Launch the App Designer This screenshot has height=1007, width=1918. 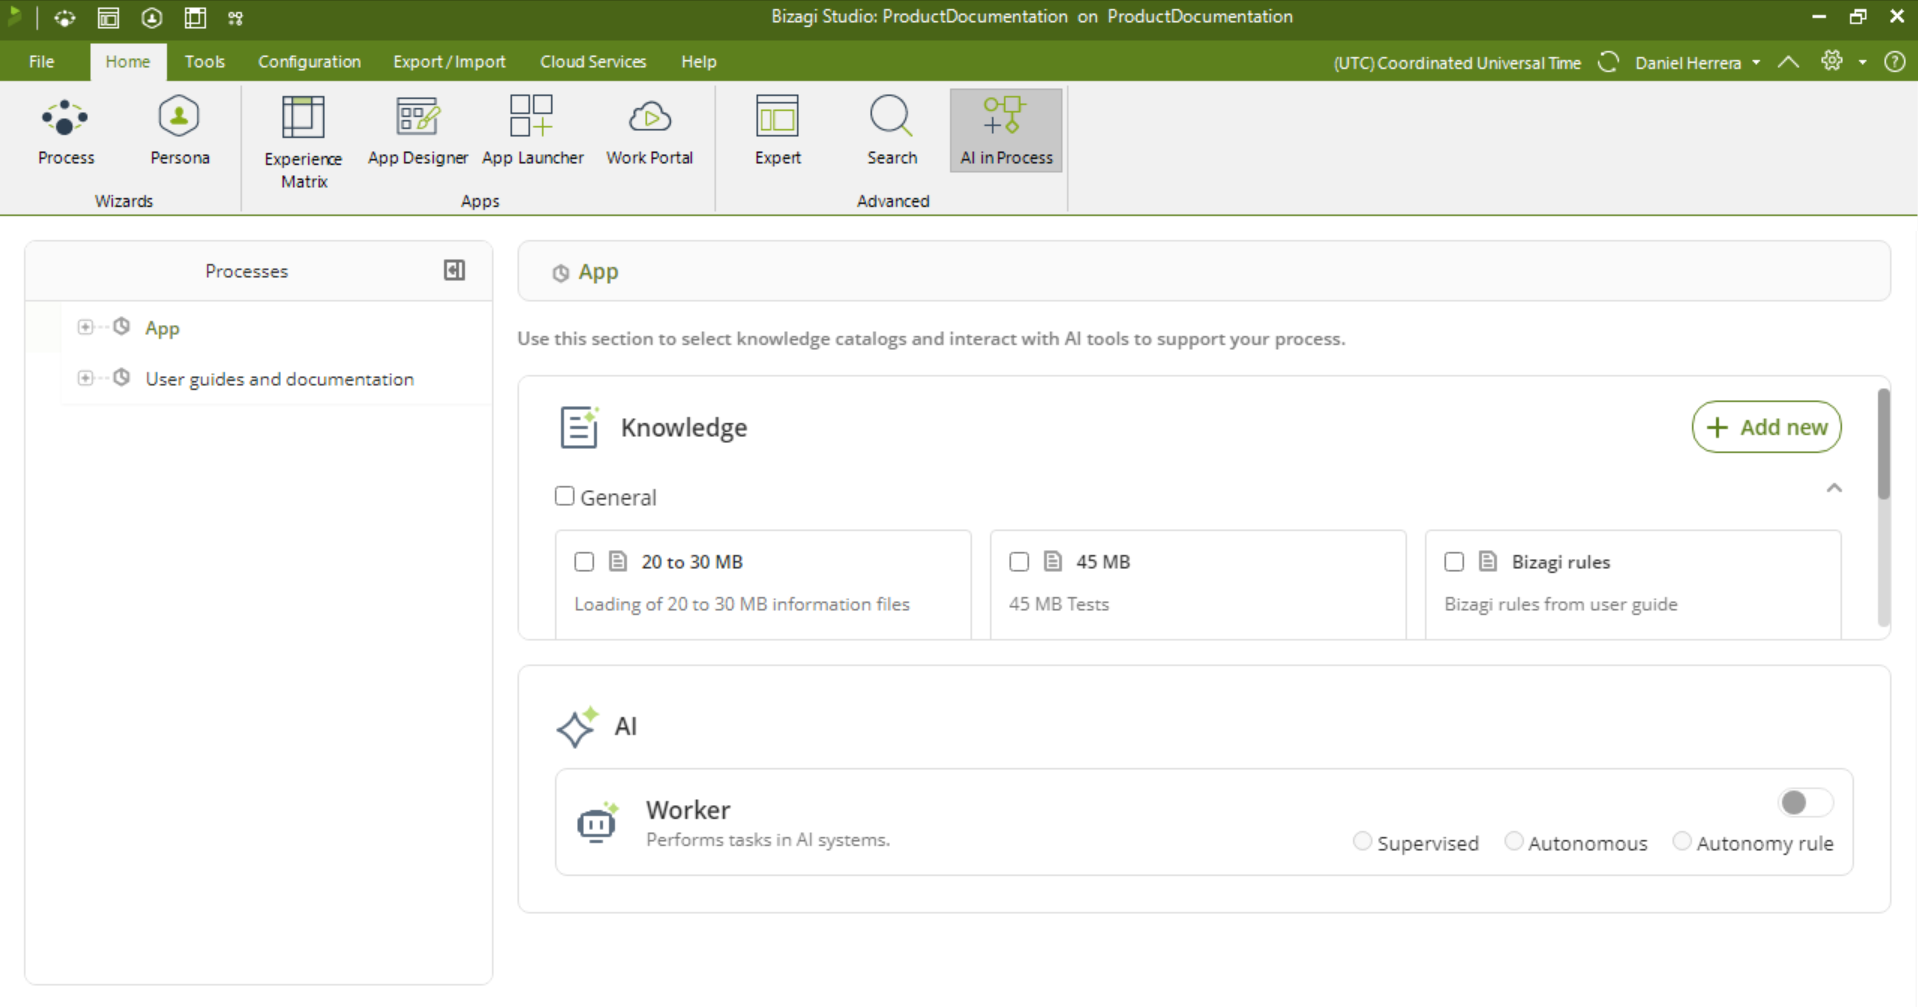pos(417,132)
